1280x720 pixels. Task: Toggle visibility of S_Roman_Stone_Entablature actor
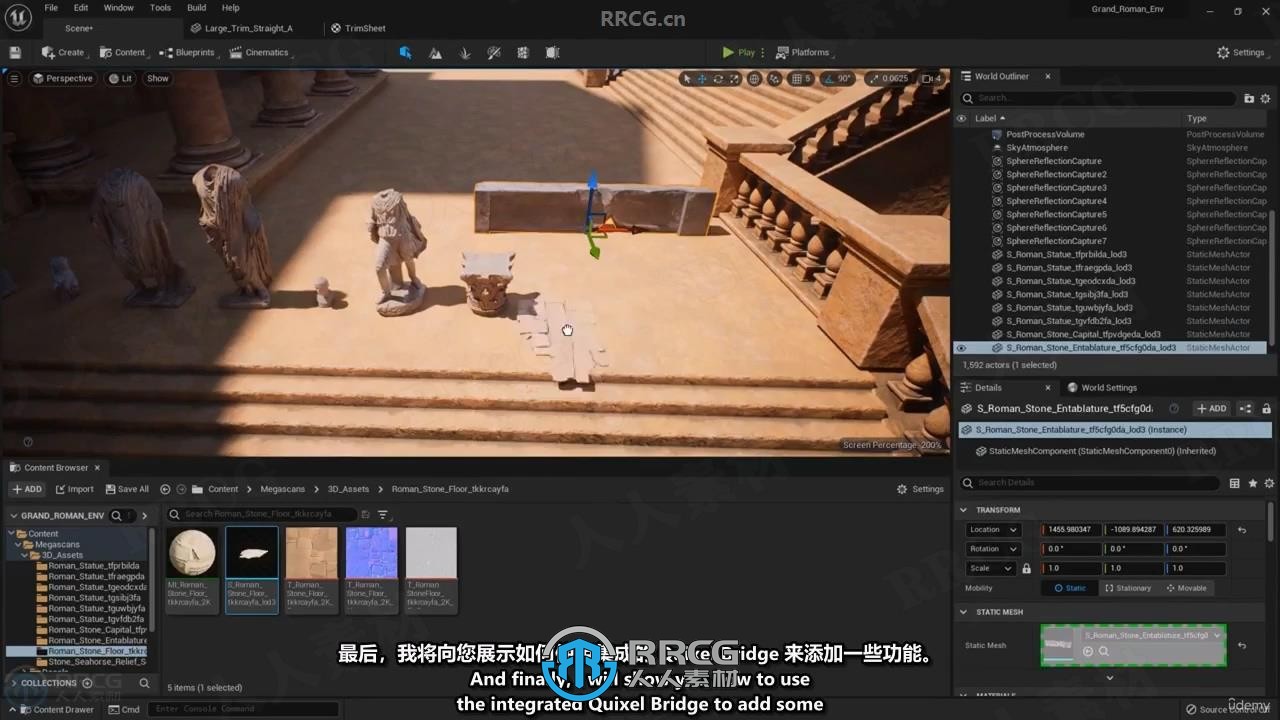[961, 348]
